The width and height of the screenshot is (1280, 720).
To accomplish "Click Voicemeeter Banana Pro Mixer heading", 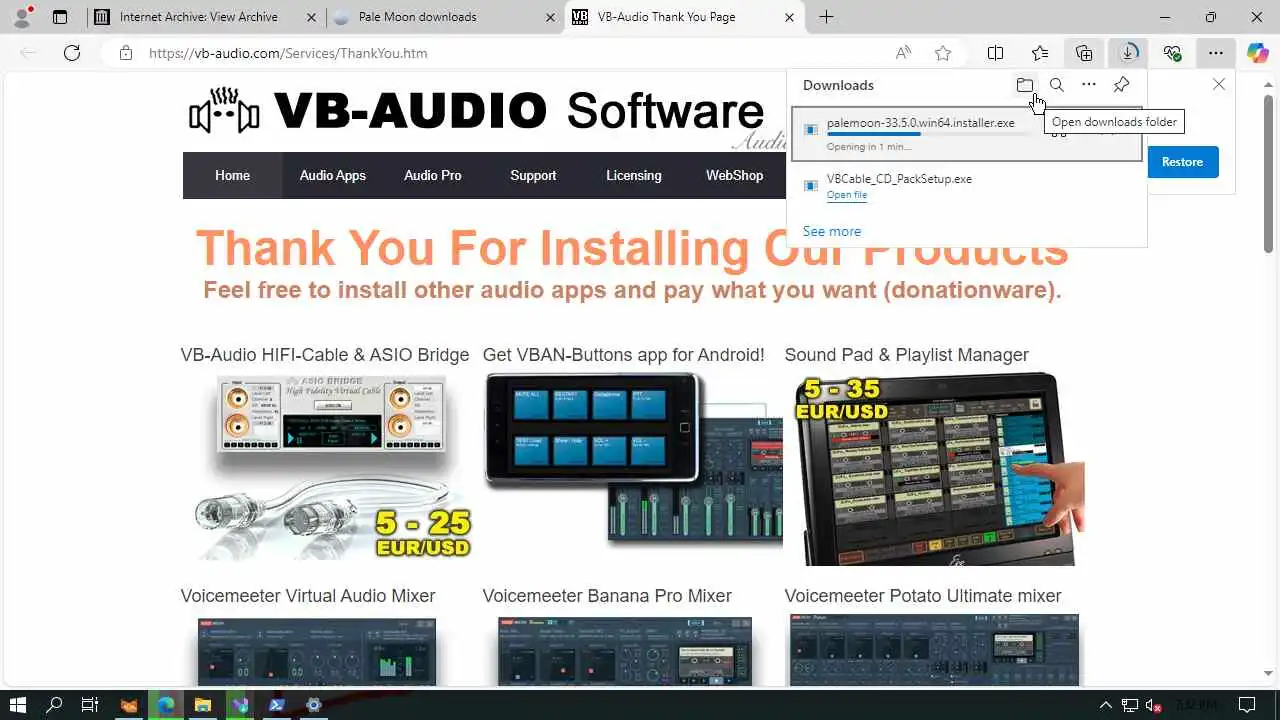I will [607, 596].
